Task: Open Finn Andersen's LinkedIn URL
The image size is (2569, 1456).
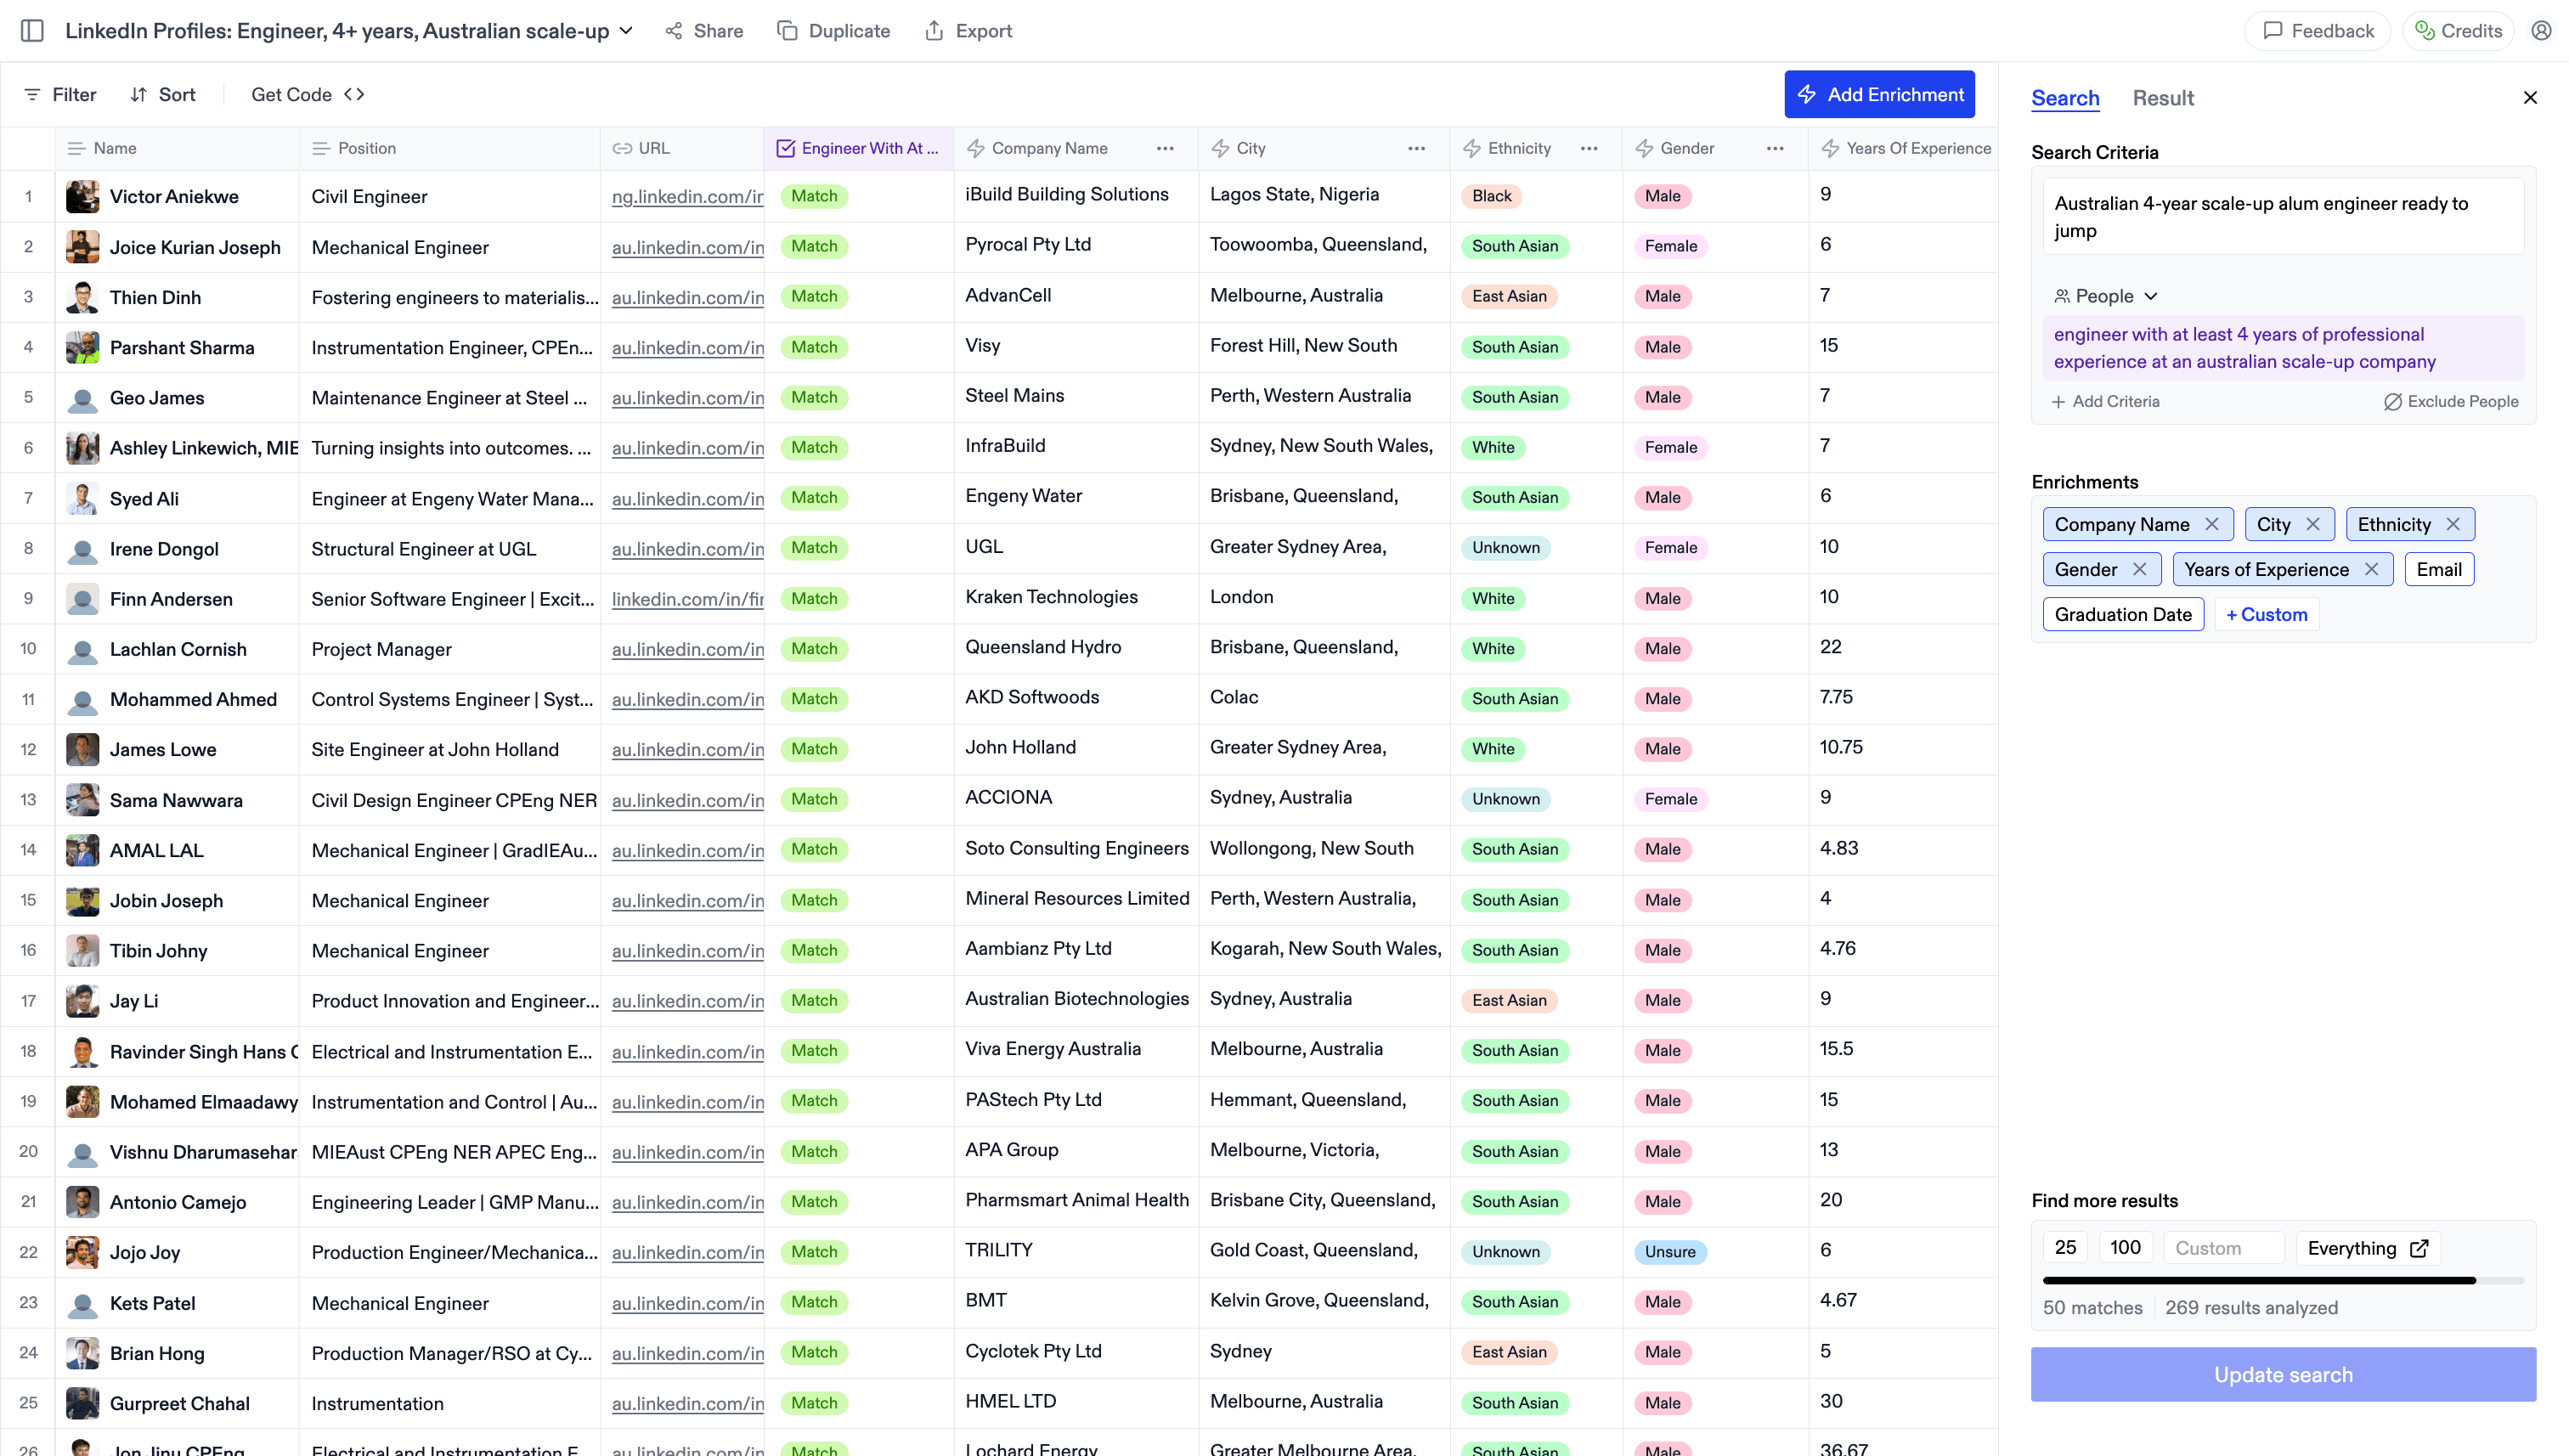Action: pos(687,598)
